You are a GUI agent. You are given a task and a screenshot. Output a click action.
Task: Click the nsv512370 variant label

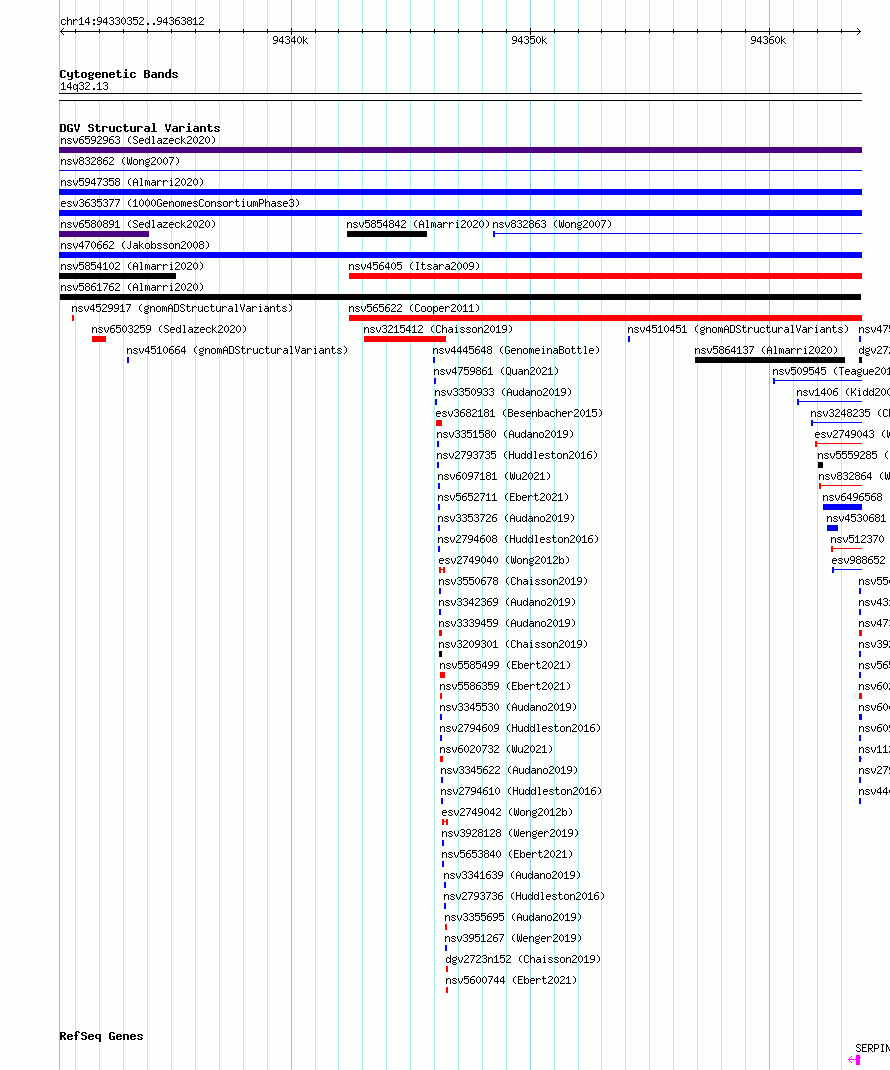click(857, 539)
